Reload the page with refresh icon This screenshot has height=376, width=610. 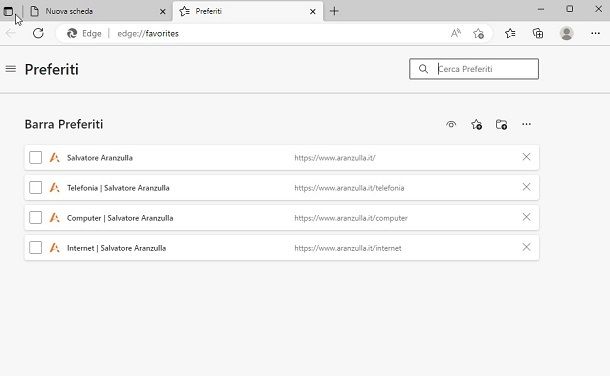(x=38, y=33)
